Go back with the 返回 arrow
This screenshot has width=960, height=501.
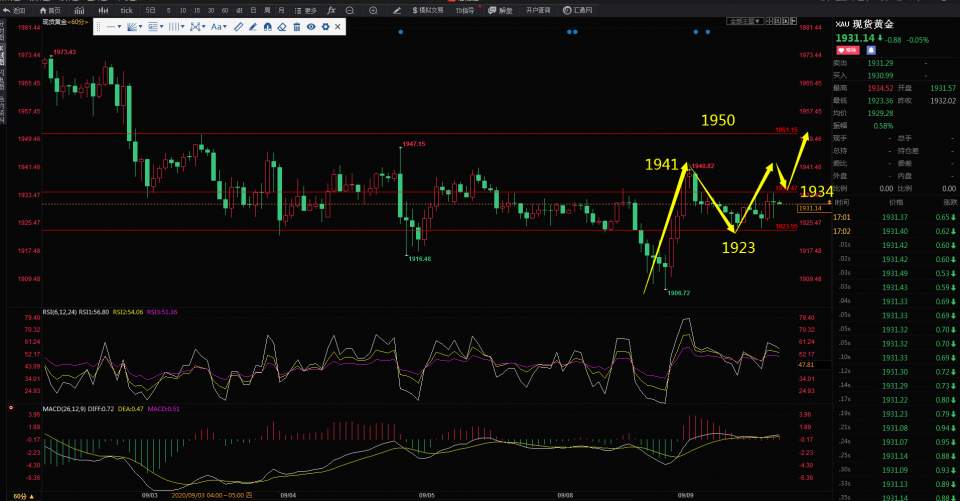(15, 10)
